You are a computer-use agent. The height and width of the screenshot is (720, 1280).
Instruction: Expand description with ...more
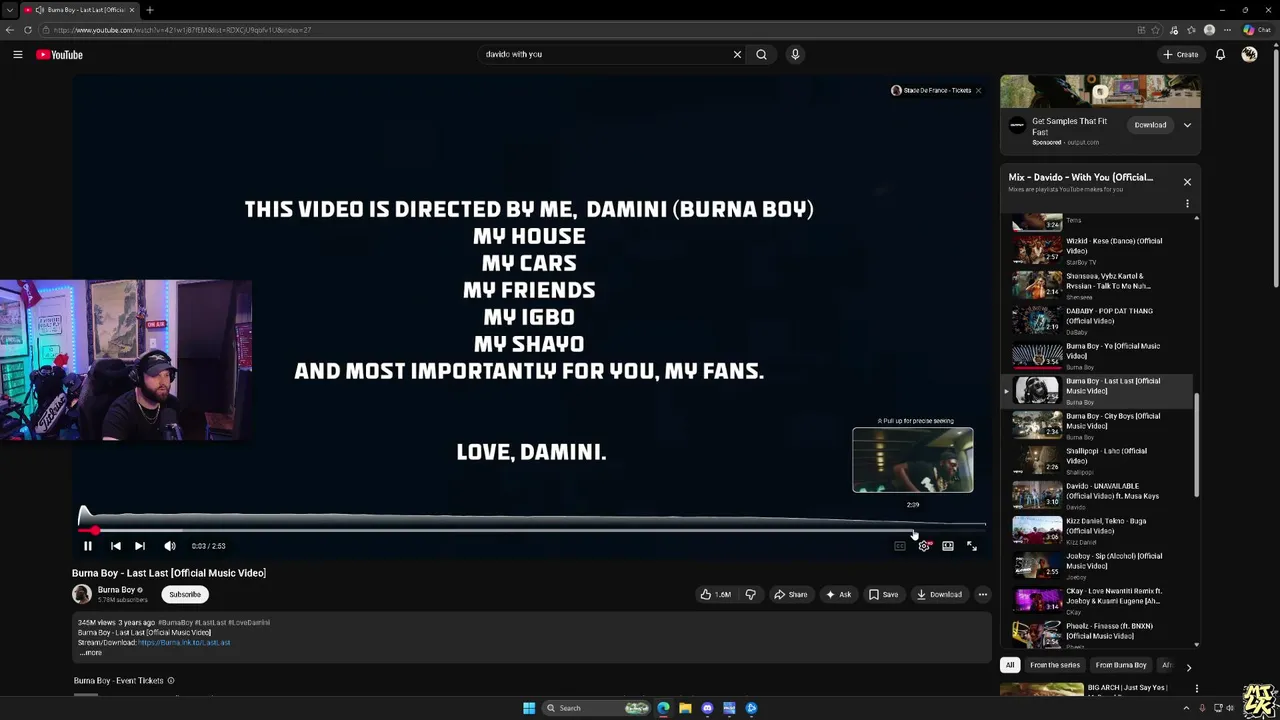pos(90,653)
